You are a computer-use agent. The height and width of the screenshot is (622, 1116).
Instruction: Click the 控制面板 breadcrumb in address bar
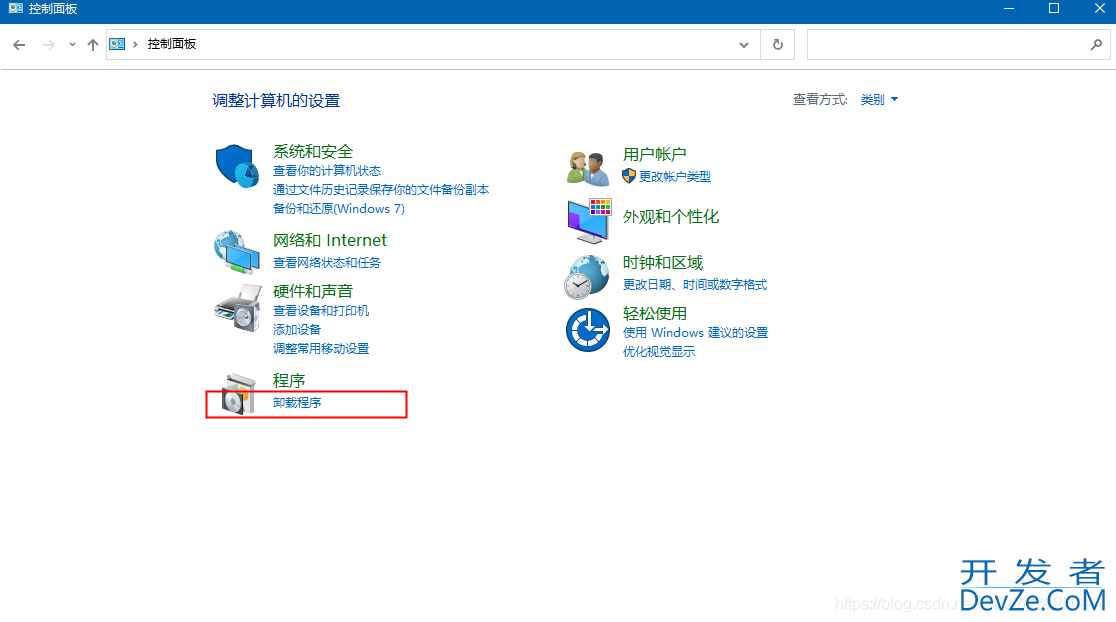point(172,44)
